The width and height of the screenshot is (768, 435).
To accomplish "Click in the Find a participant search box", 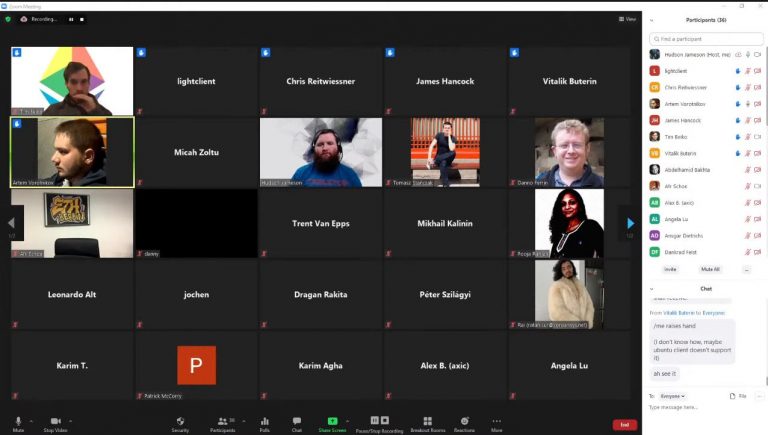I will 706,39.
